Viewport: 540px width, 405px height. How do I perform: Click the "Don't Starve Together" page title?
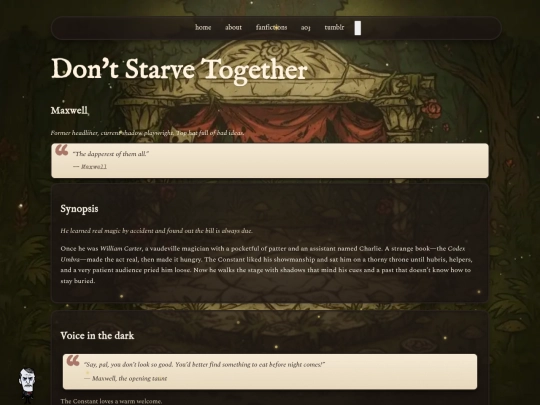179,69
